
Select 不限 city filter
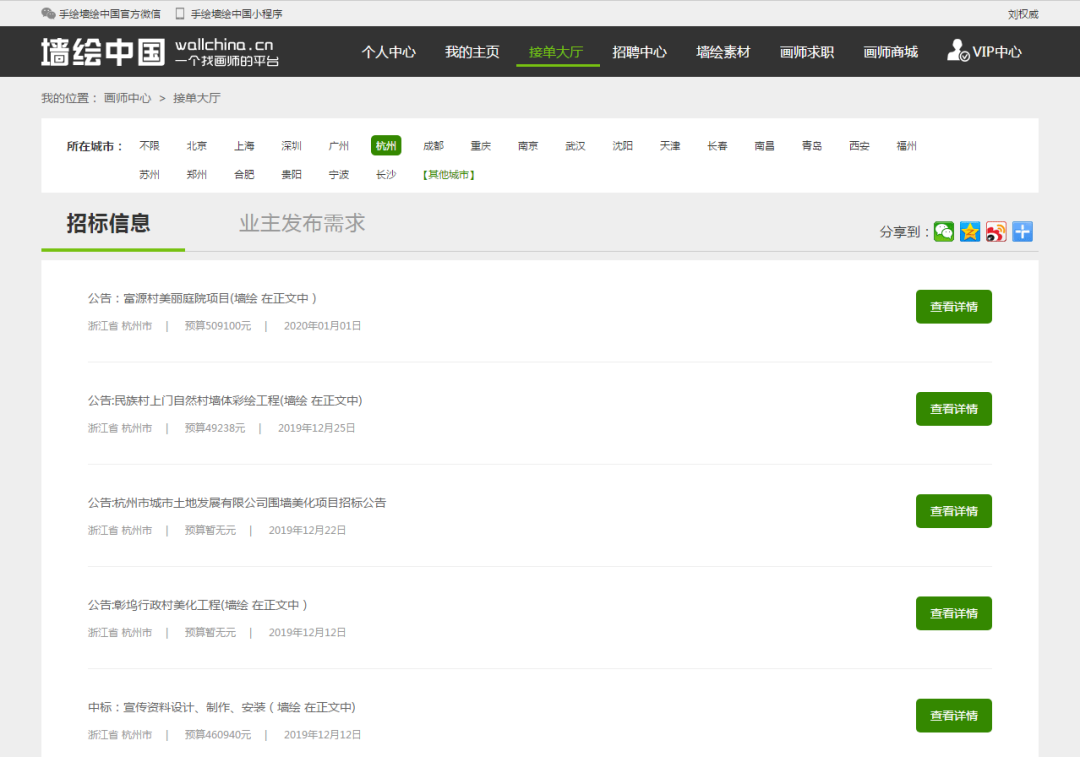coord(149,146)
